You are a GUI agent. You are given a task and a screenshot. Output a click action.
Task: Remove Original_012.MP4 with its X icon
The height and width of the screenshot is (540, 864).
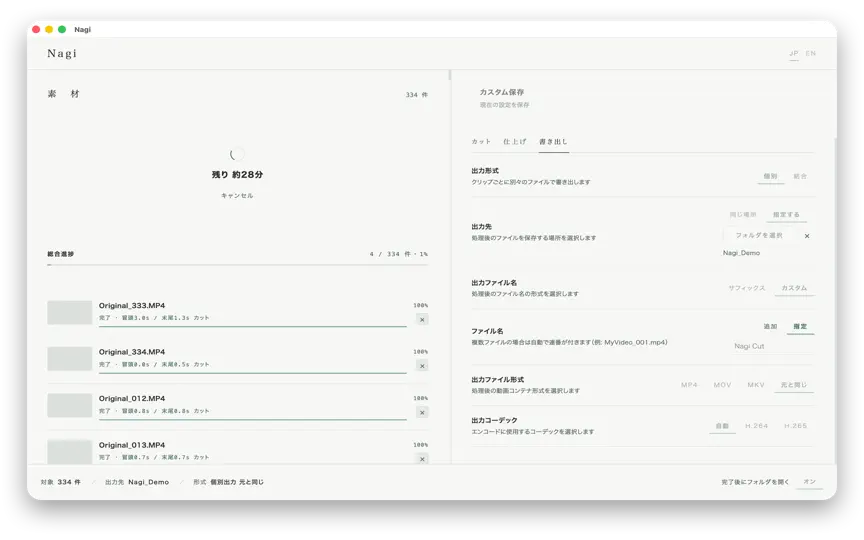(x=422, y=413)
